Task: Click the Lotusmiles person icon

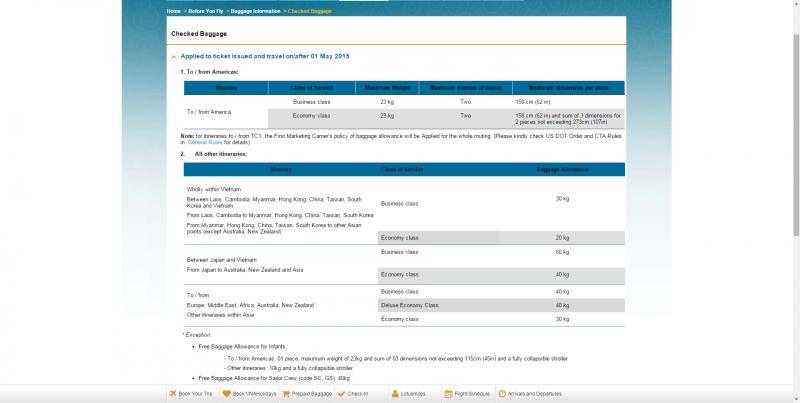Action: tap(397, 394)
